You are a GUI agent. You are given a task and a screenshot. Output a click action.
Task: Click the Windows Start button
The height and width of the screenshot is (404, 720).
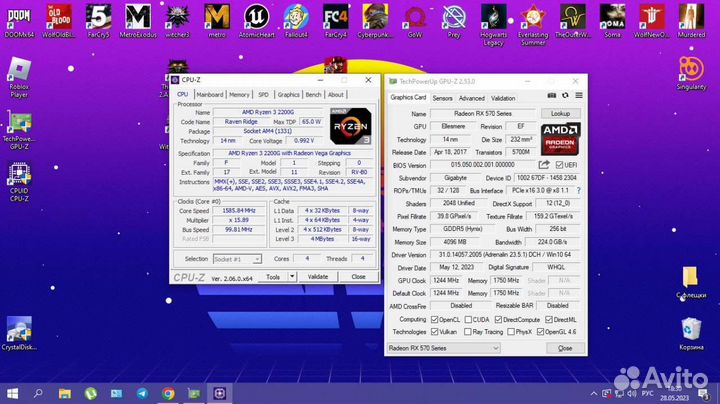click(13, 393)
